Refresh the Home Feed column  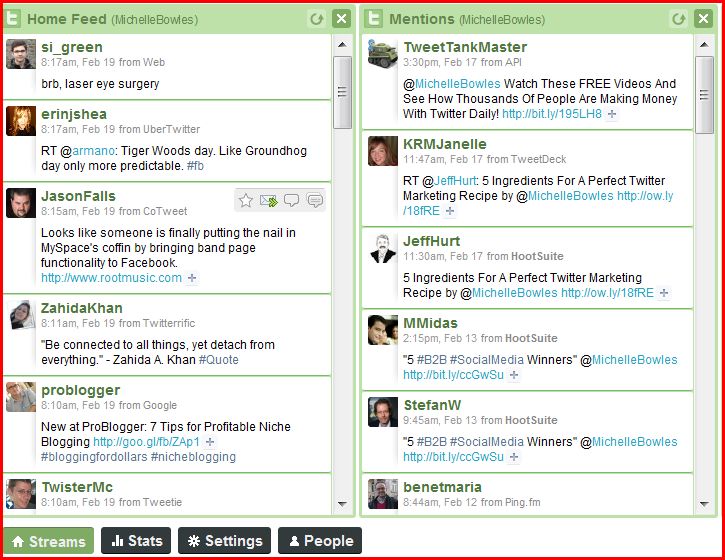tap(317, 19)
